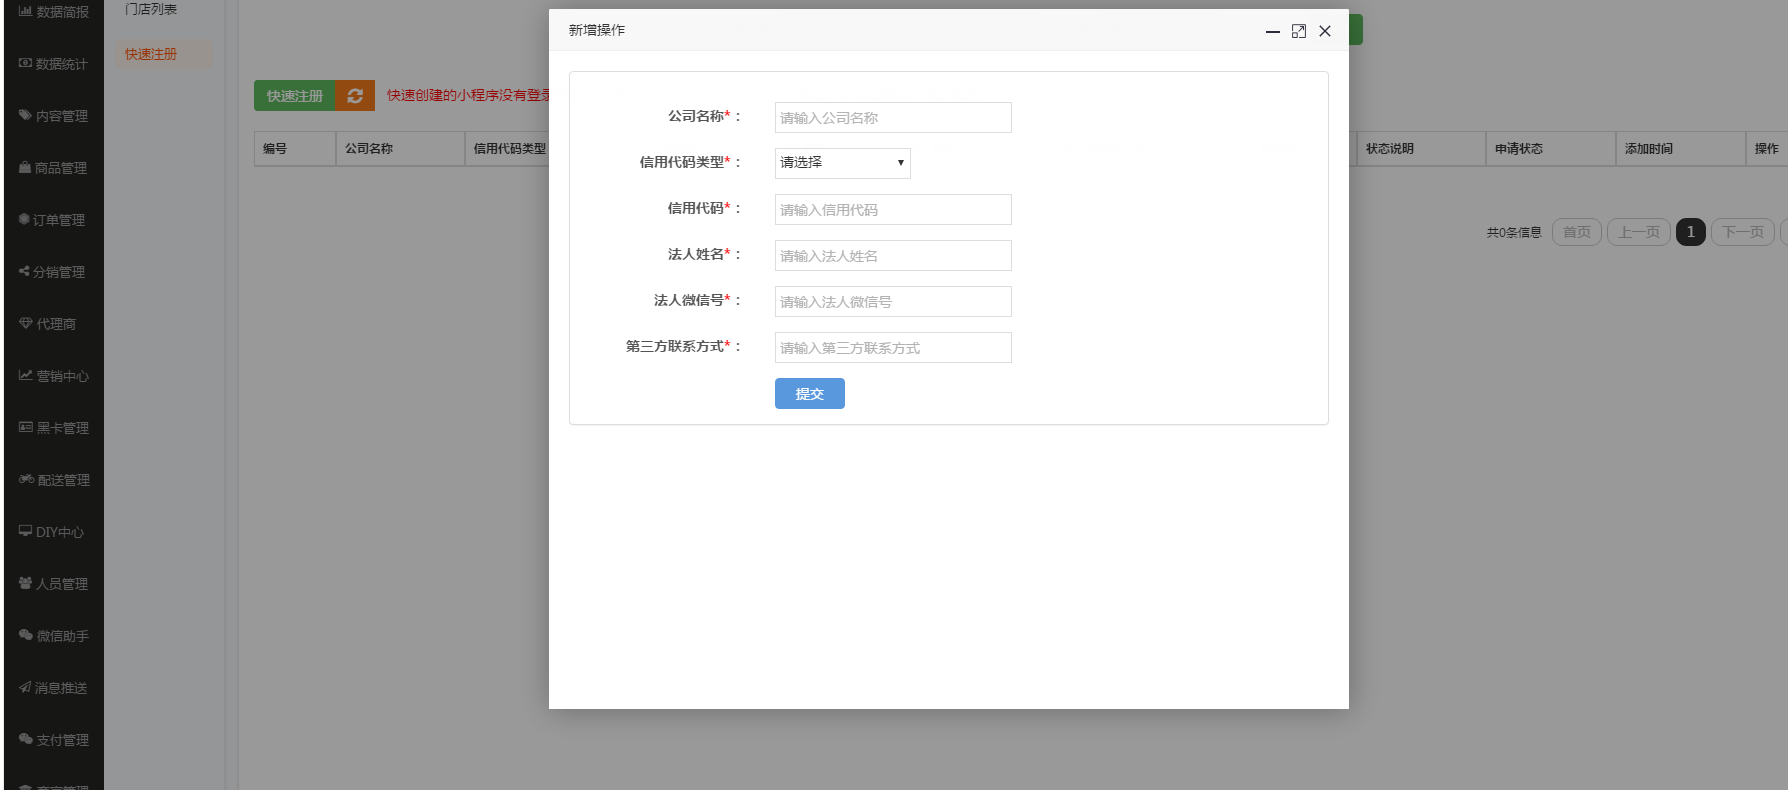Close the 新增操作 dialog
This screenshot has height=790, width=1788.
pos(1324,31)
